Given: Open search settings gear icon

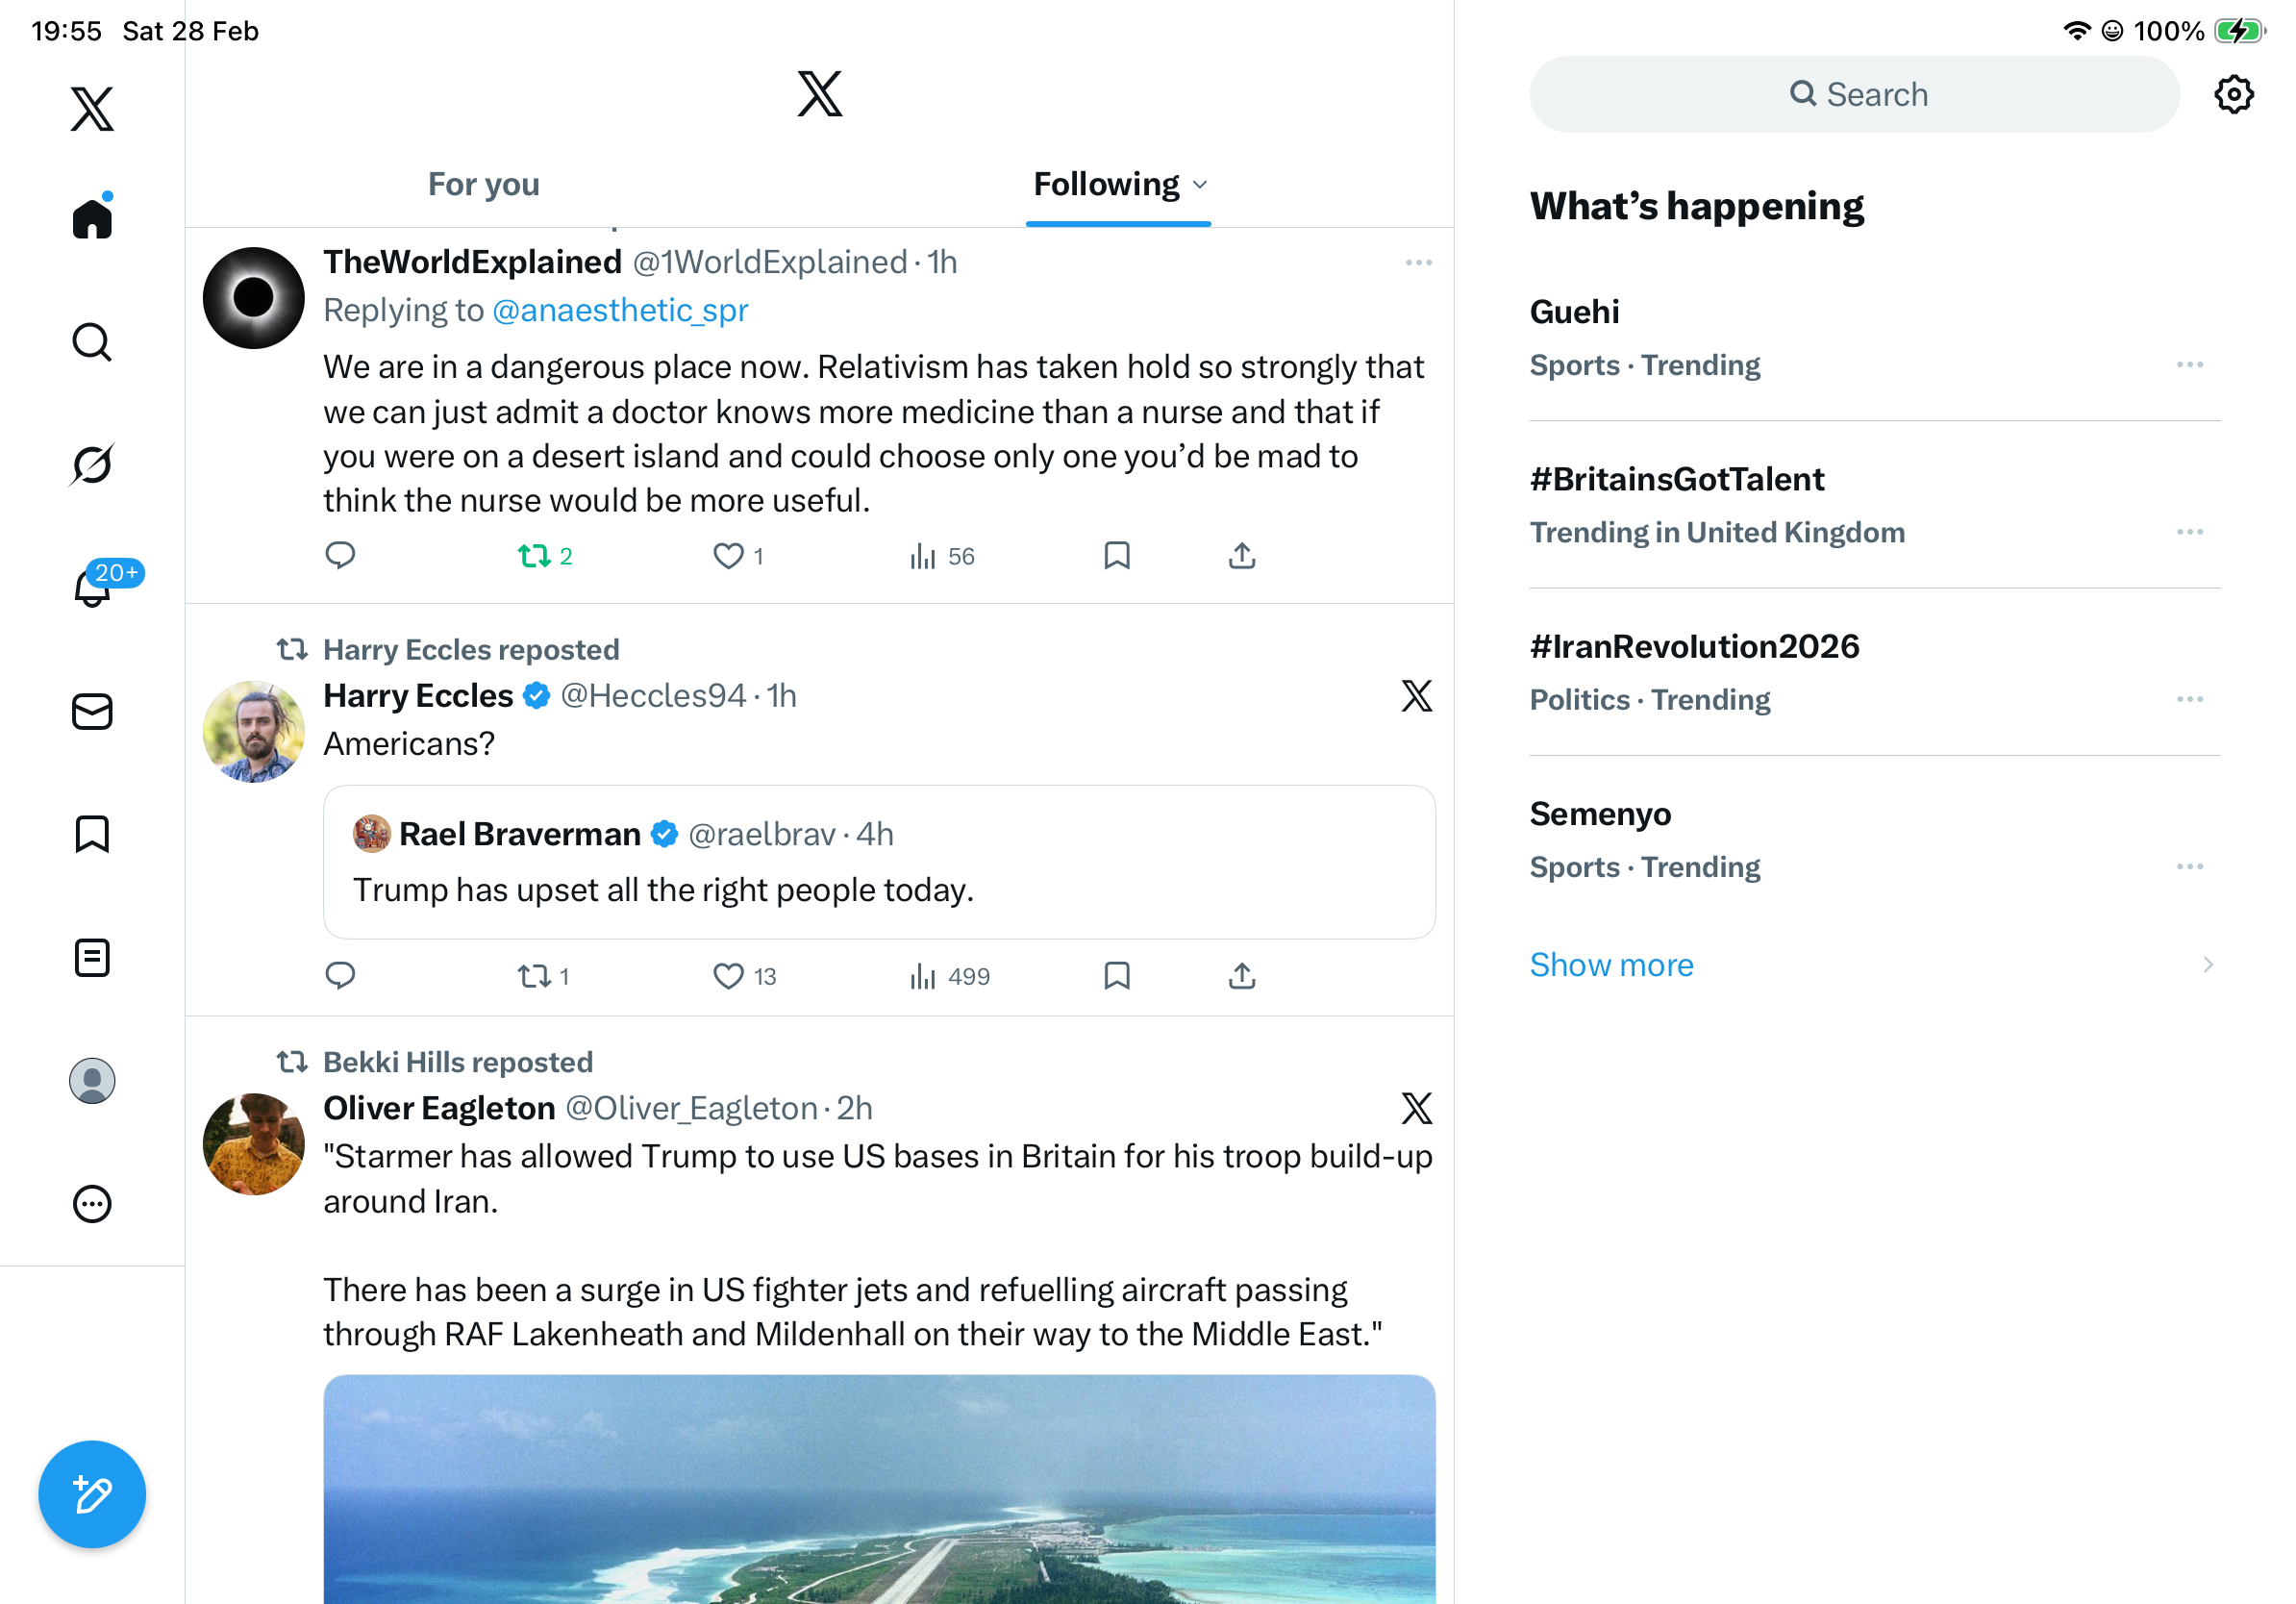Looking at the screenshot, I should (2233, 95).
